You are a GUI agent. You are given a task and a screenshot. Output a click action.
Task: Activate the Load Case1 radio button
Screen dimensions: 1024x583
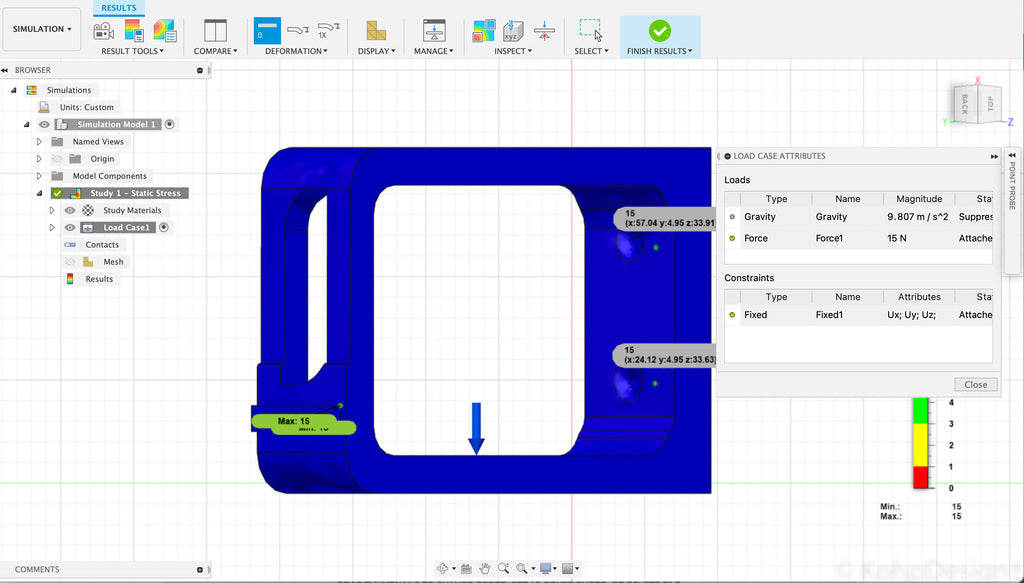pyautogui.click(x=164, y=228)
